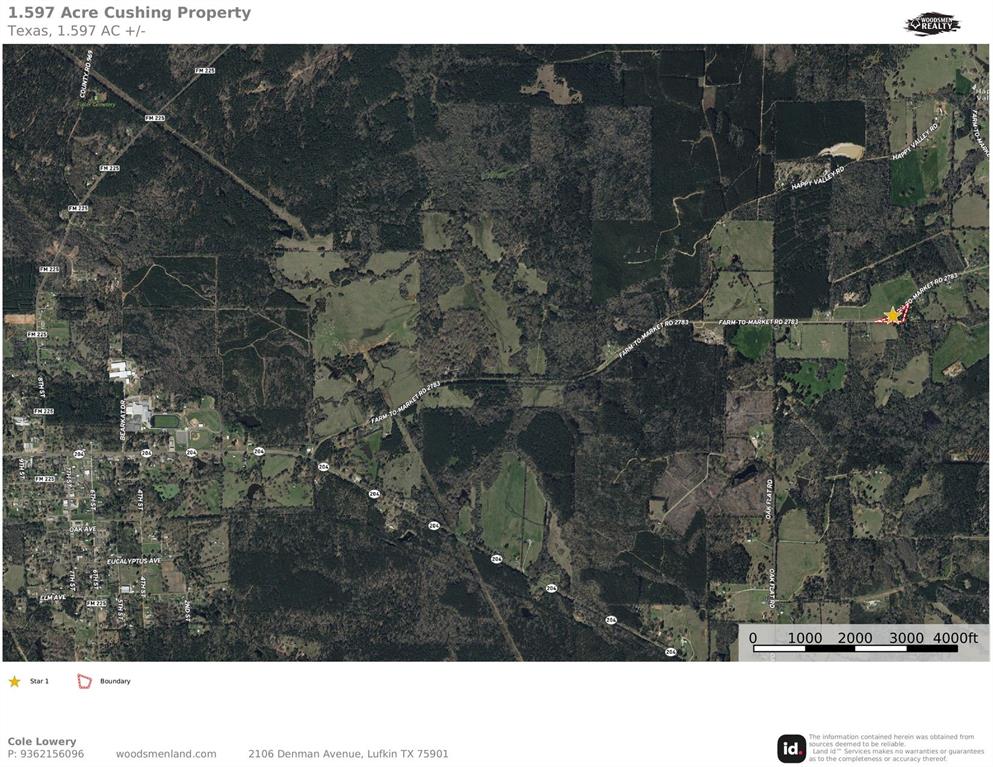Click the red dashed property boundary
The width and height of the screenshot is (993, 767).
[894, 314]
